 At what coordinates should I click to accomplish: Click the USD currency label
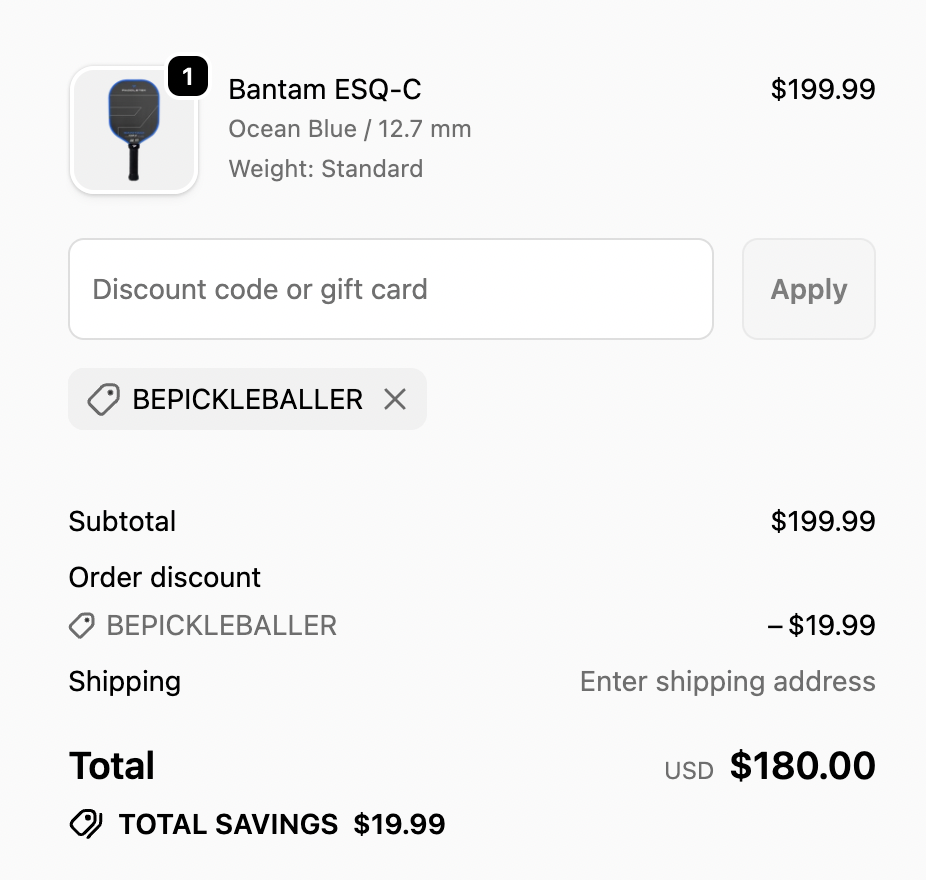(x=689, y=771)
